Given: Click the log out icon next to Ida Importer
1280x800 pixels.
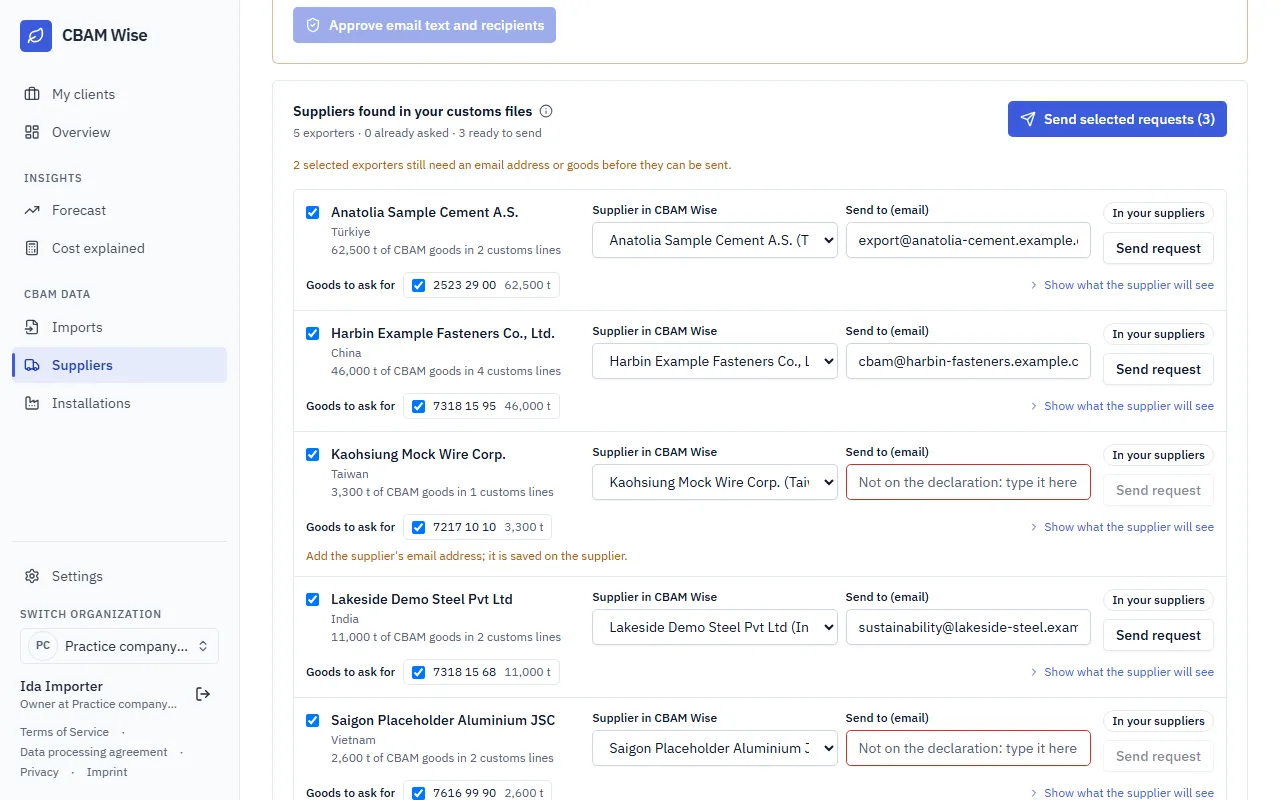Looking at the screenshot, I should [x=203, y=694].
